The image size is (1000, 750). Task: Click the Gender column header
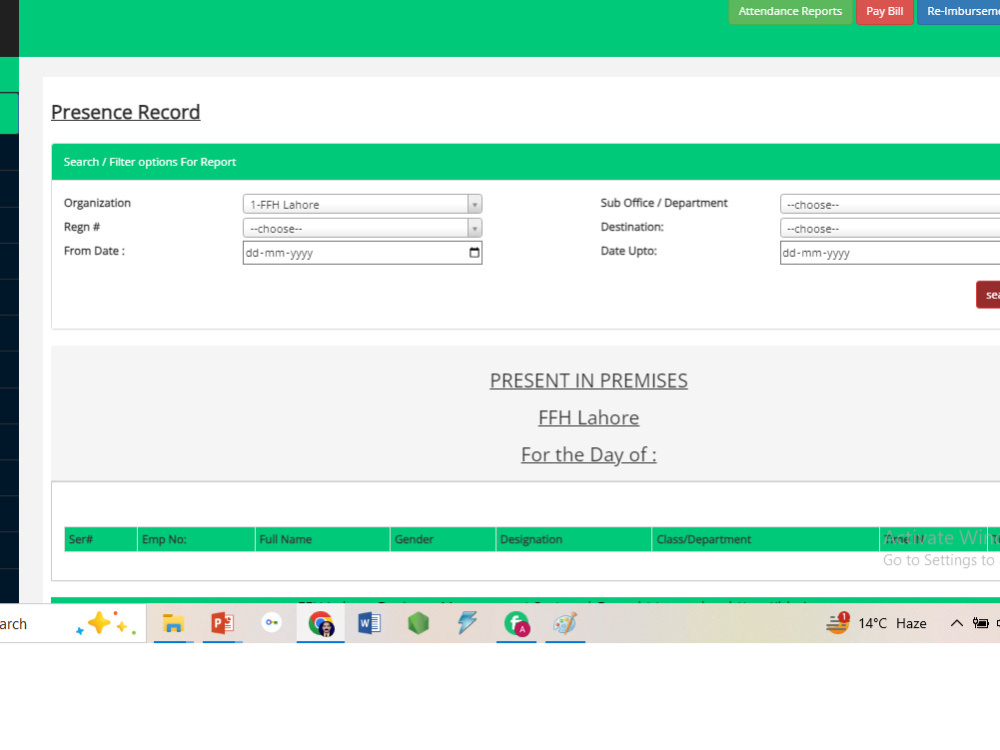tap(443, 540)
